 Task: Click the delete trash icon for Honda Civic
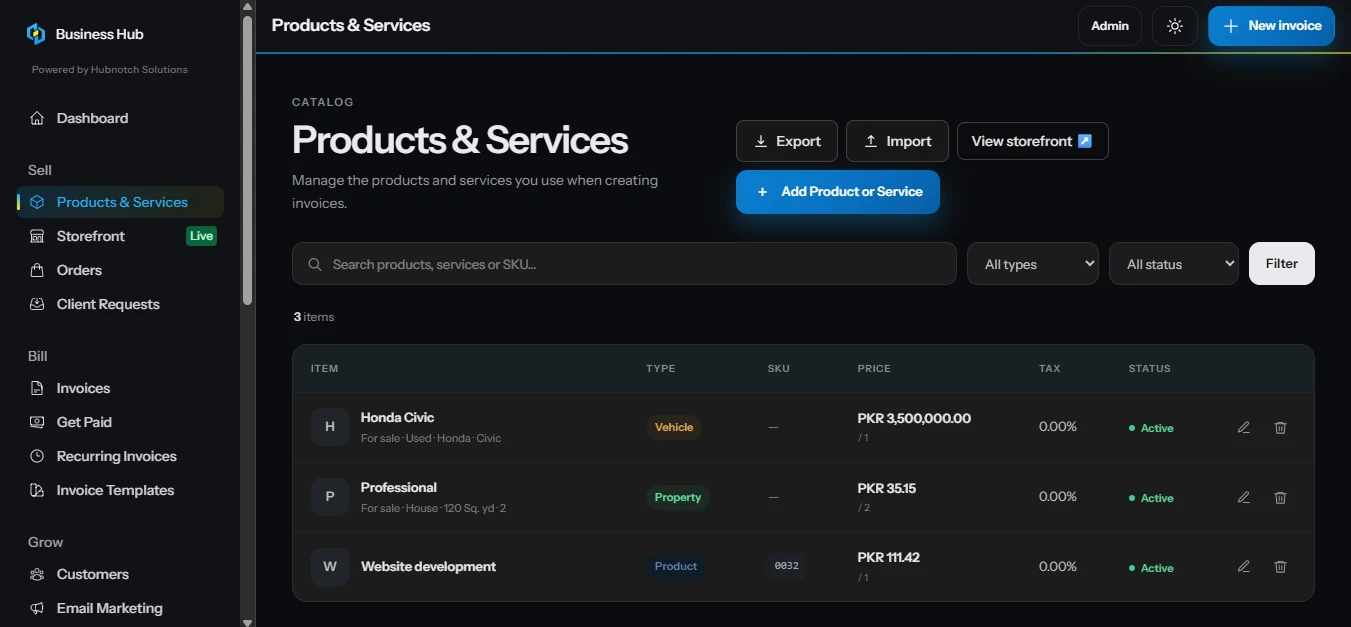(1280, 427)
